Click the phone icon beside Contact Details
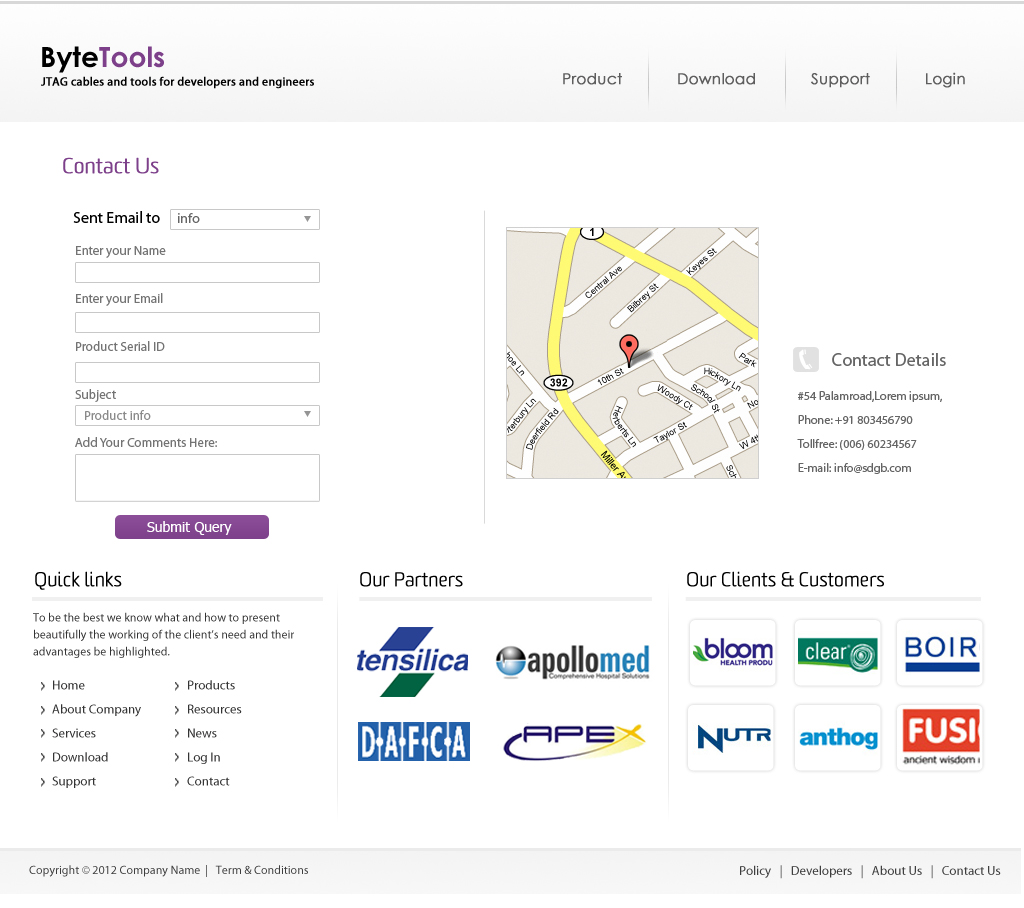This screenshot has height=908, width=1024. click(x=805, y=359)
